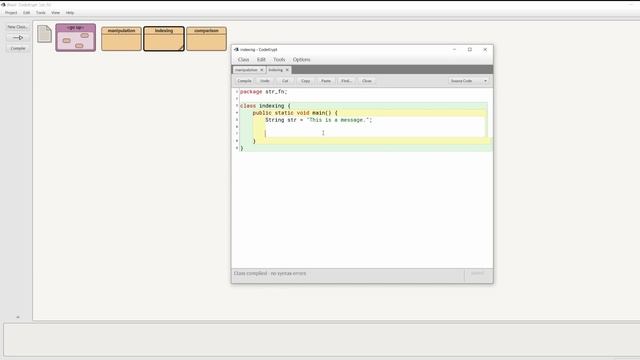The image size is (640, 360).
Task: Click the closing brace of class indexing
Action: click(x=242, y=148)
